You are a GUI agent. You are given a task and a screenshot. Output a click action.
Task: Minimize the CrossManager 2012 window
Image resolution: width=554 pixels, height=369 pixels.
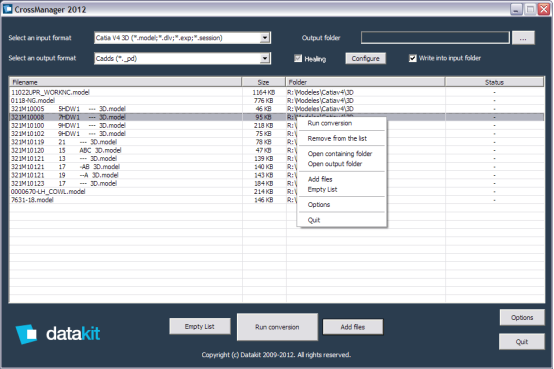click(x=516, y=9)
